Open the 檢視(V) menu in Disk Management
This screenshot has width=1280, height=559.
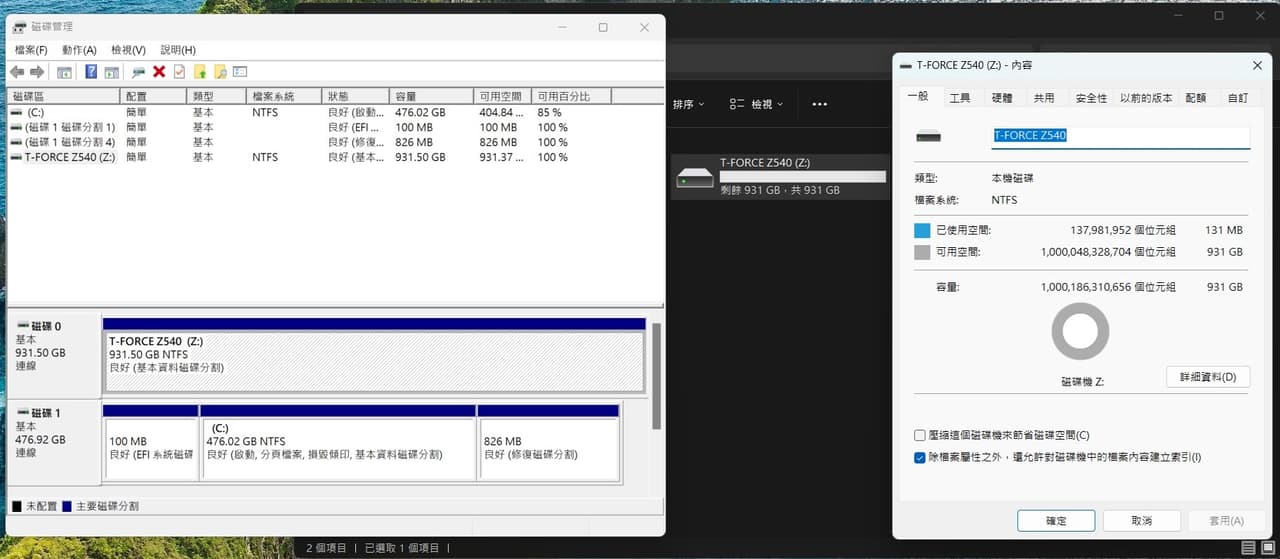pyautogui.click(x=128, y=50)
